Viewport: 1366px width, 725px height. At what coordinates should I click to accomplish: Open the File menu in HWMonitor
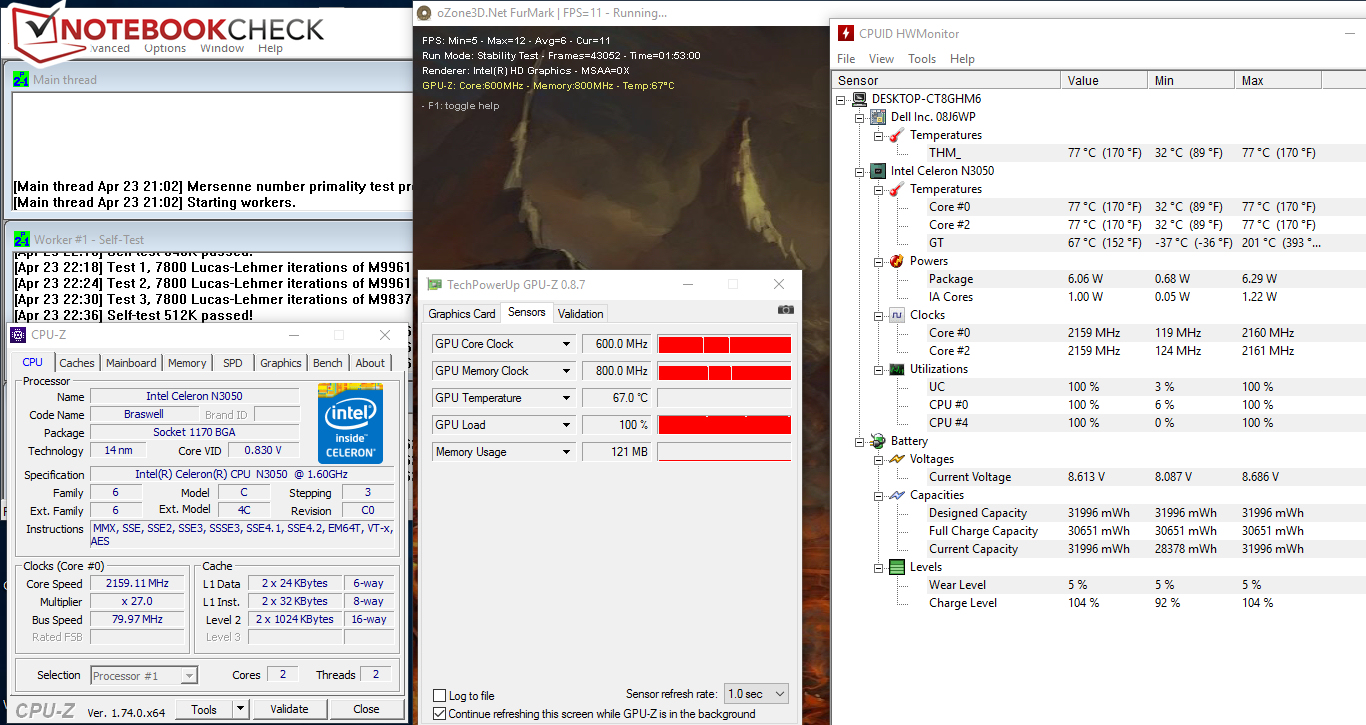point(846,59)
